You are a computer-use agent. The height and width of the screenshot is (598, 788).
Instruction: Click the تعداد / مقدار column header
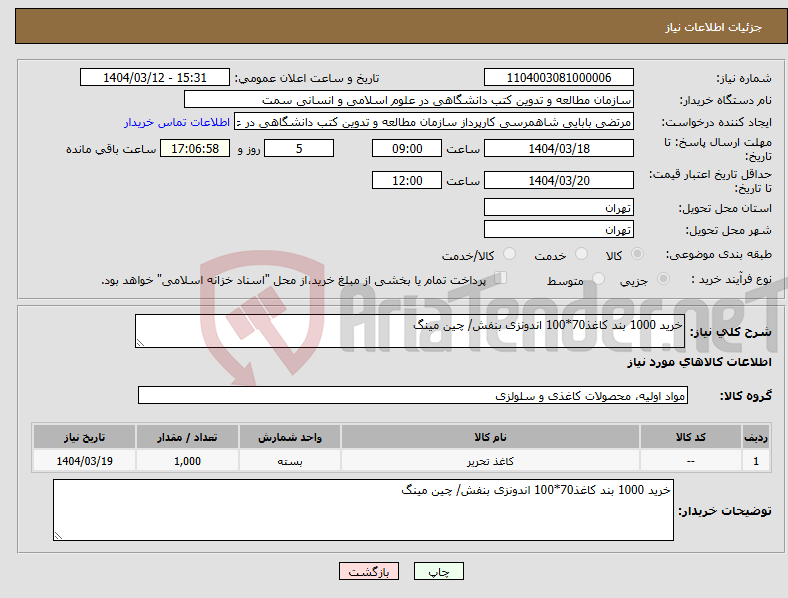click(x=187, y=437)
